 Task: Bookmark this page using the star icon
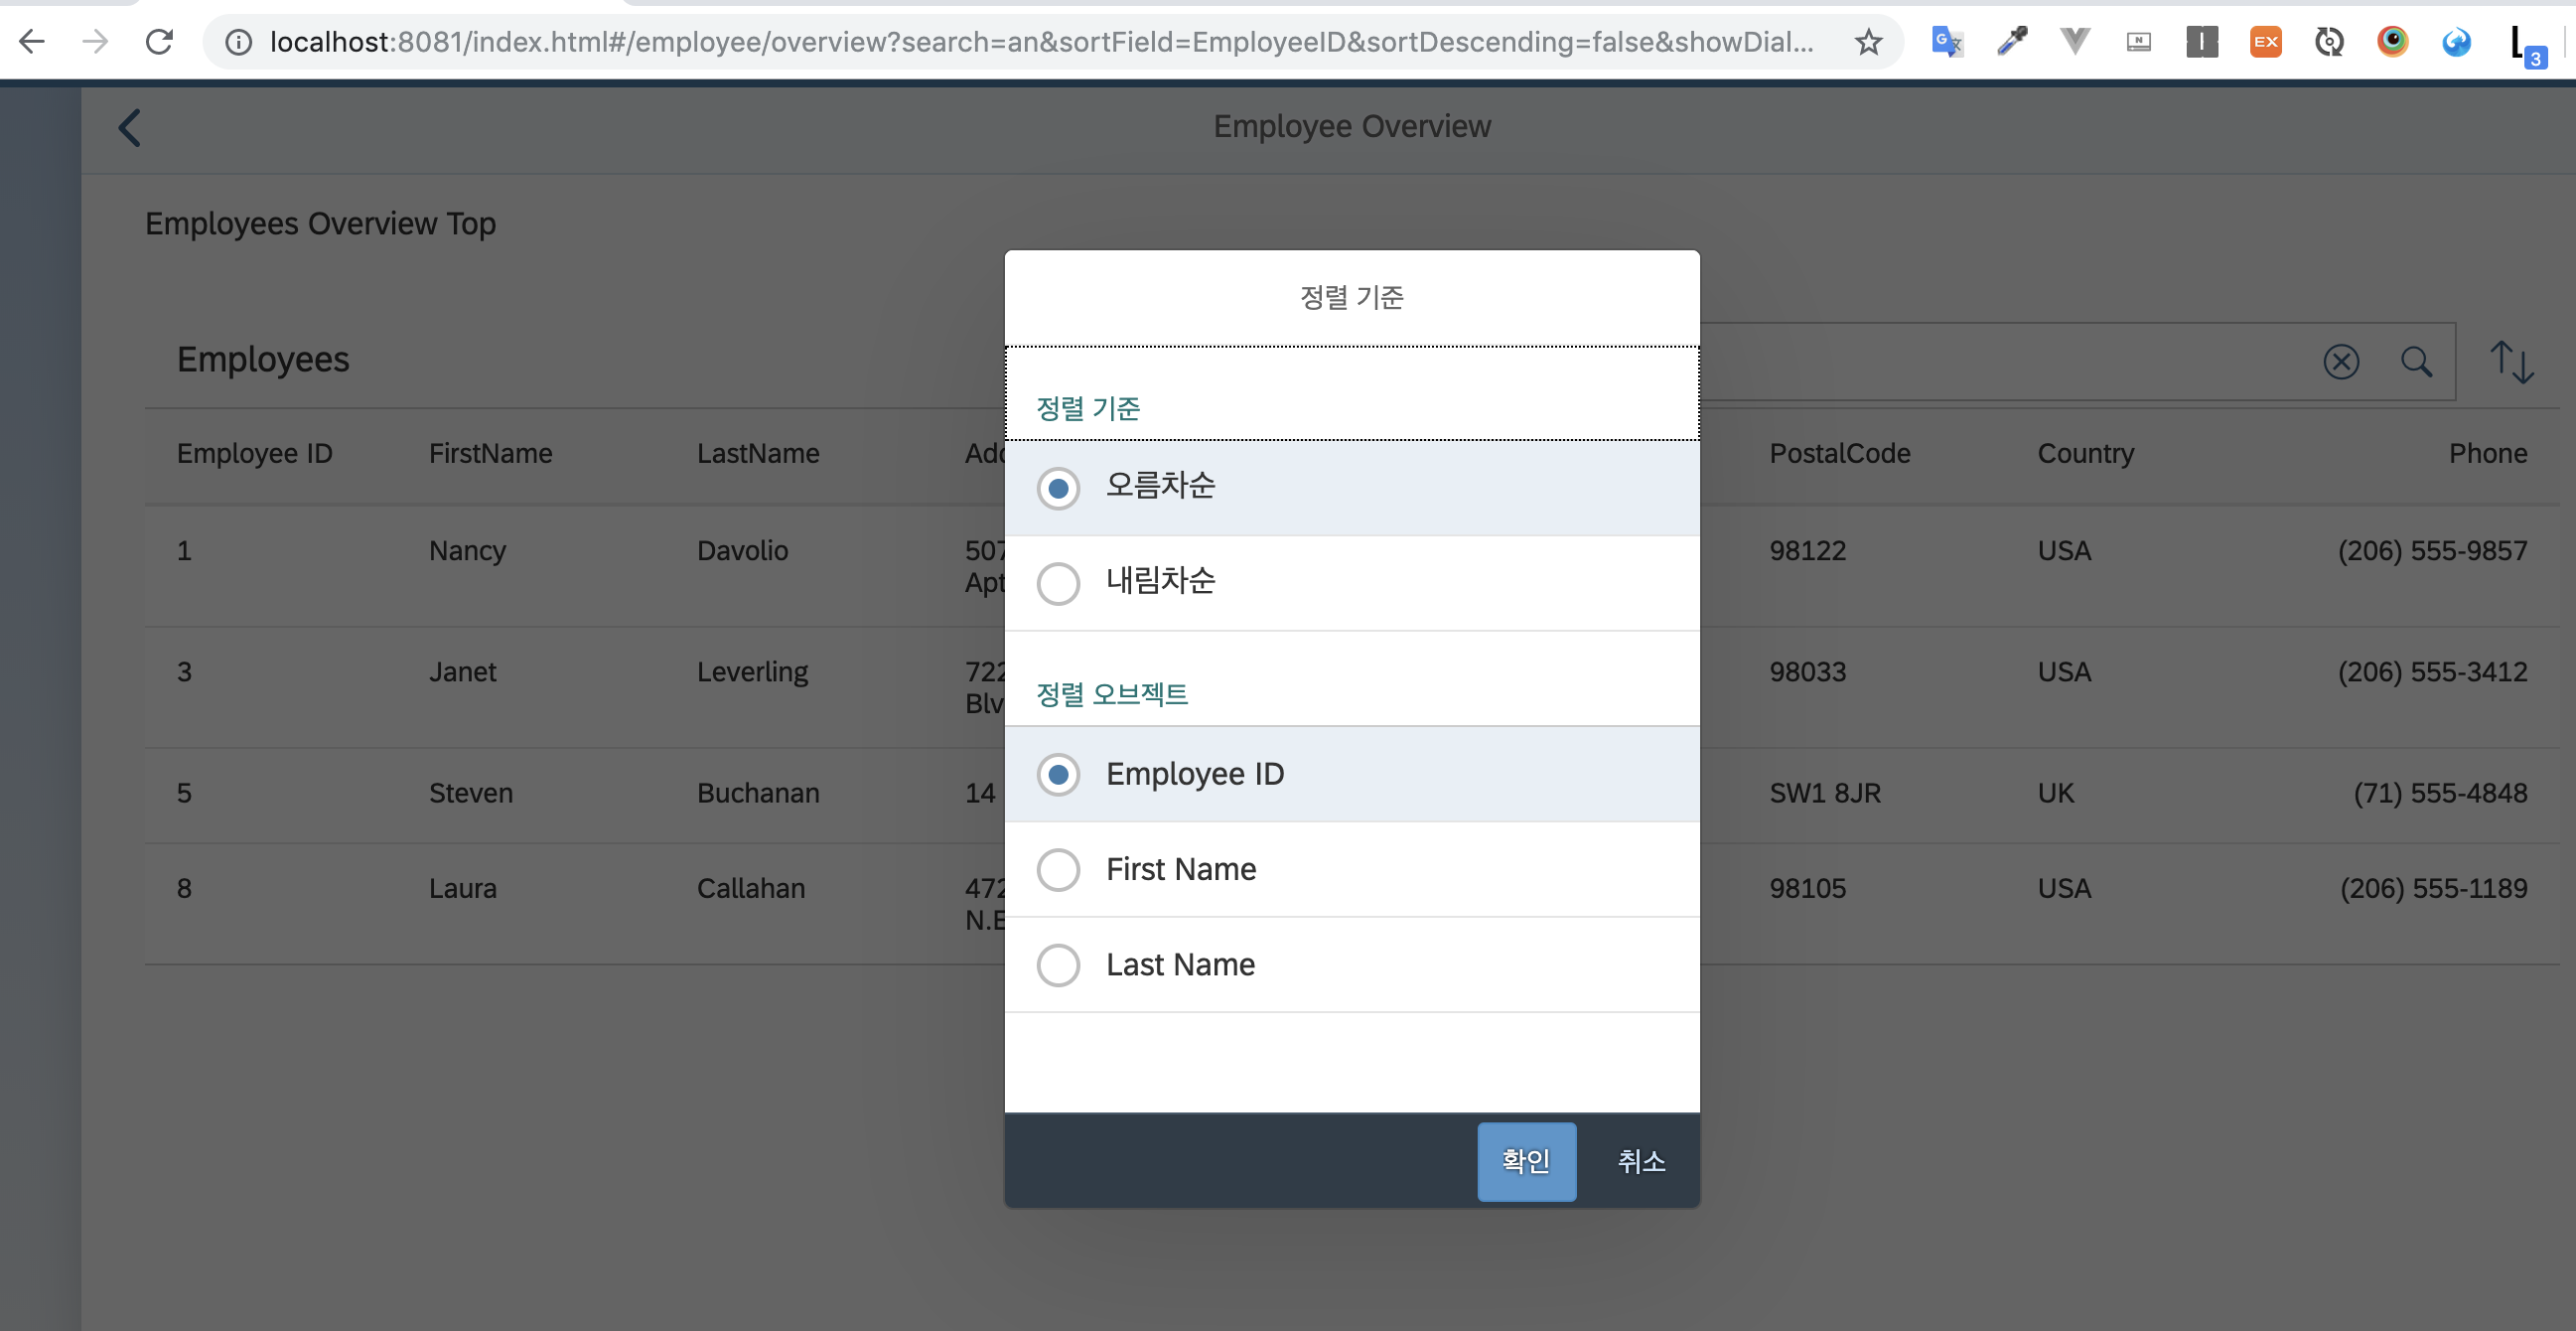[1868, 41]
